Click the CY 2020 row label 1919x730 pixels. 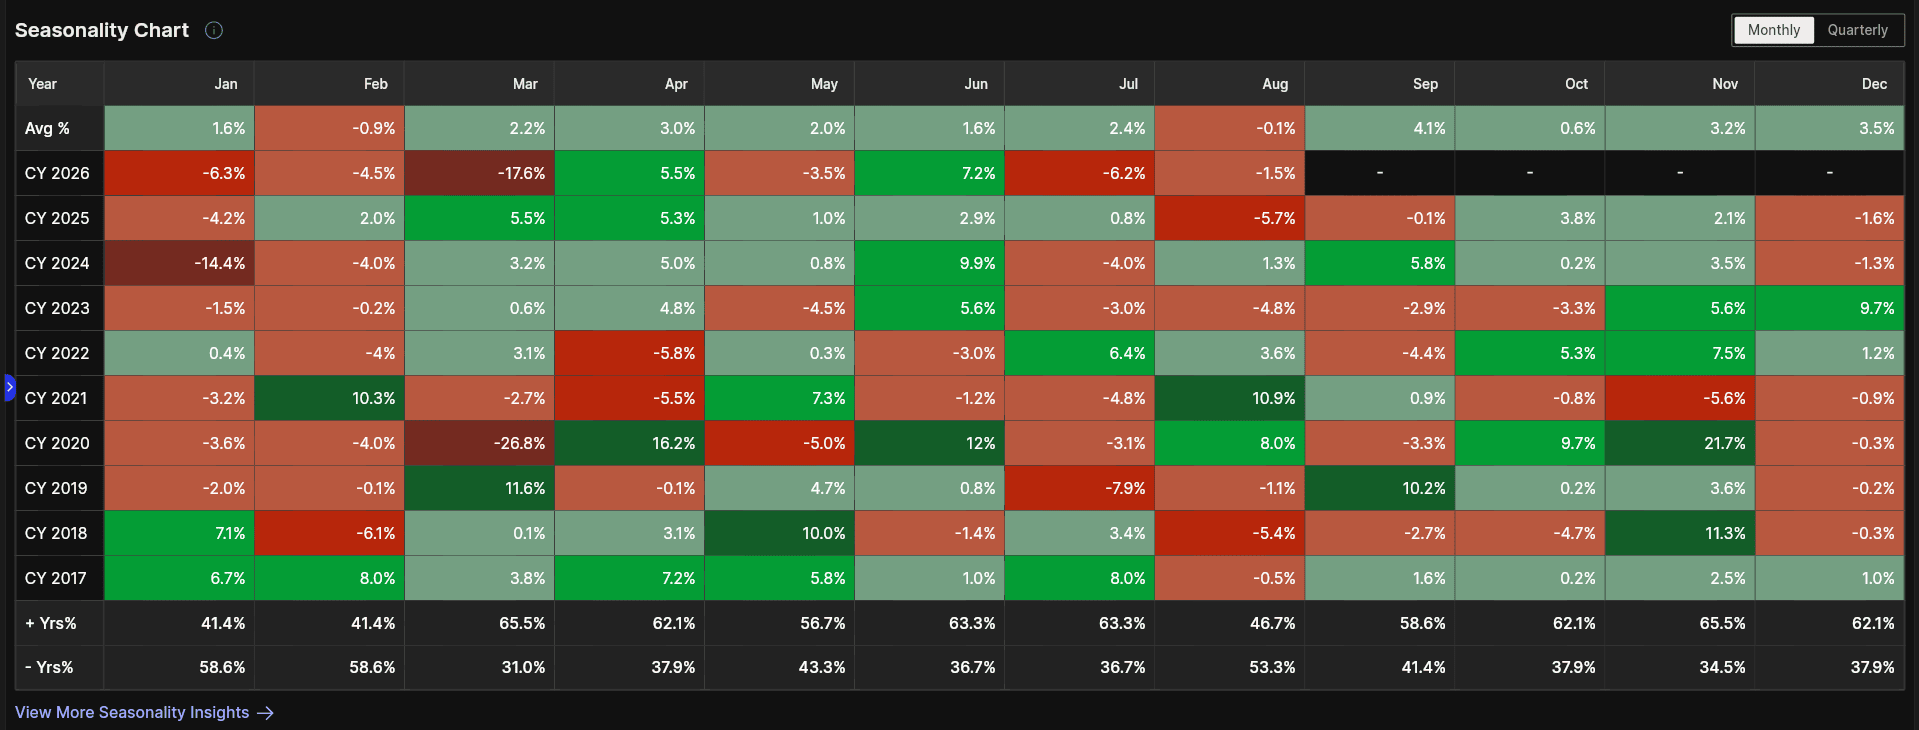[x=57, y=443]
